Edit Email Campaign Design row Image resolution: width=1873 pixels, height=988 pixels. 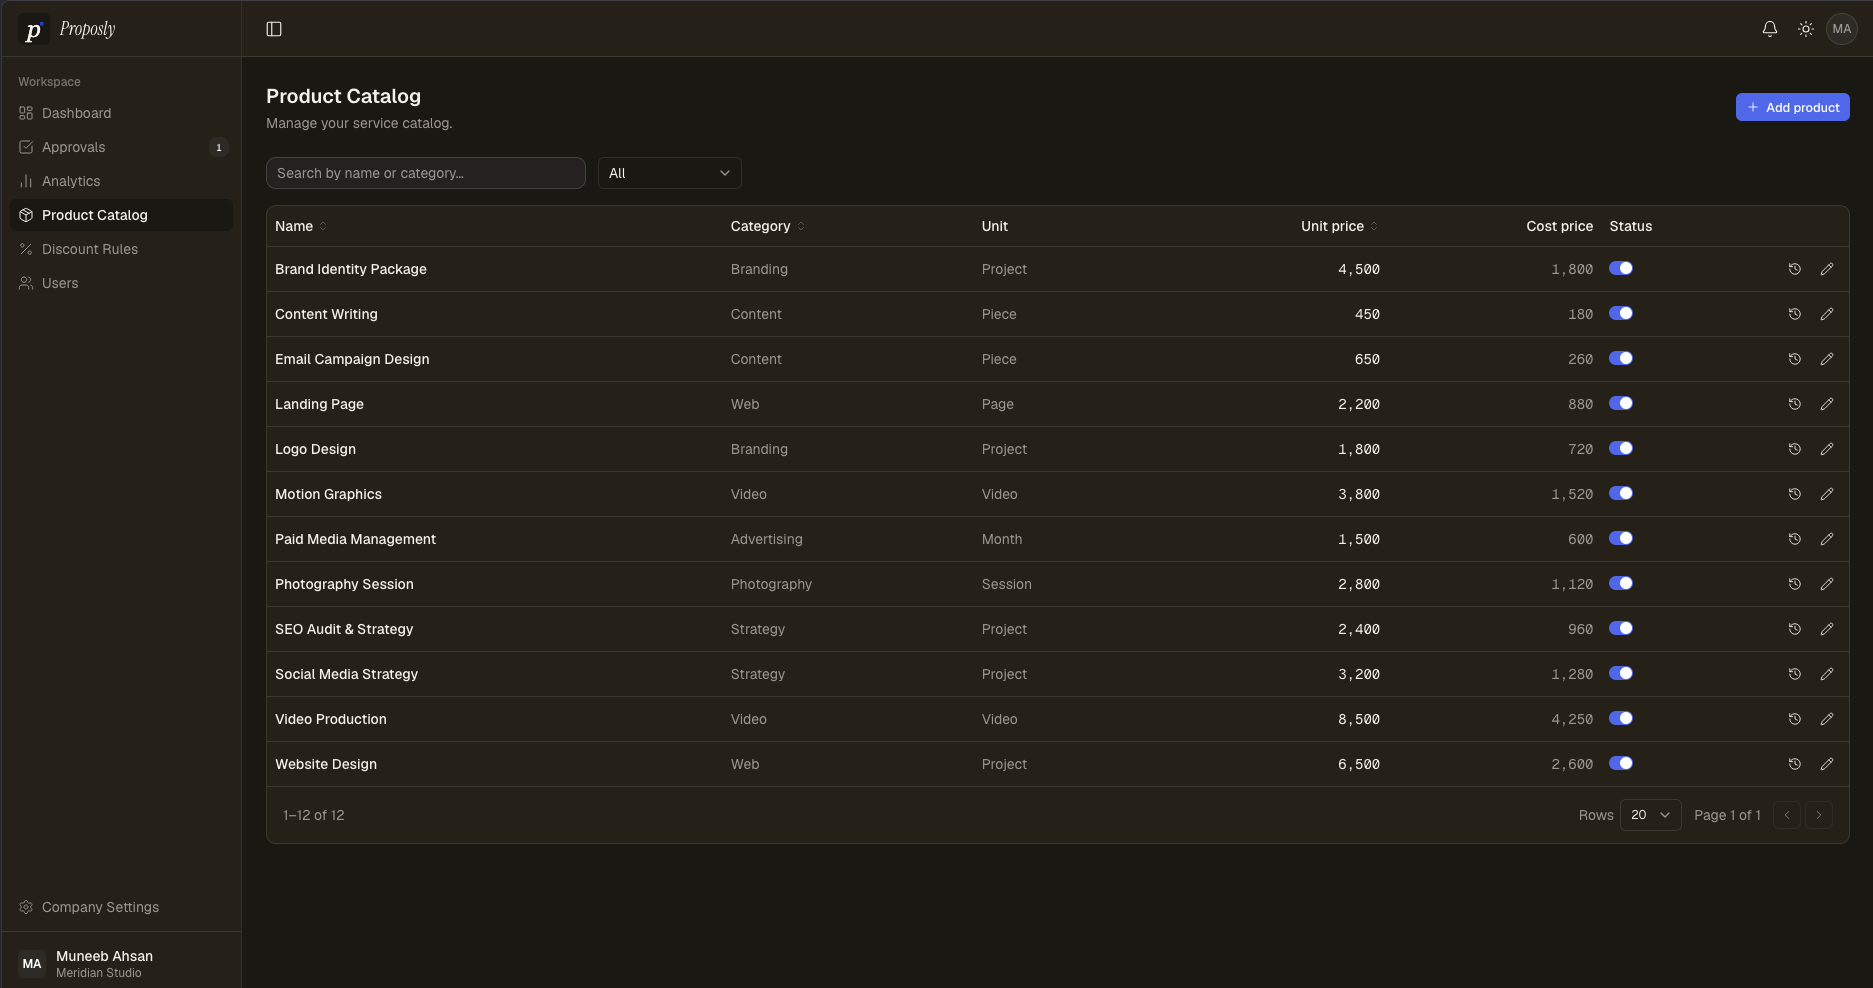click(x=1827, y=359)
